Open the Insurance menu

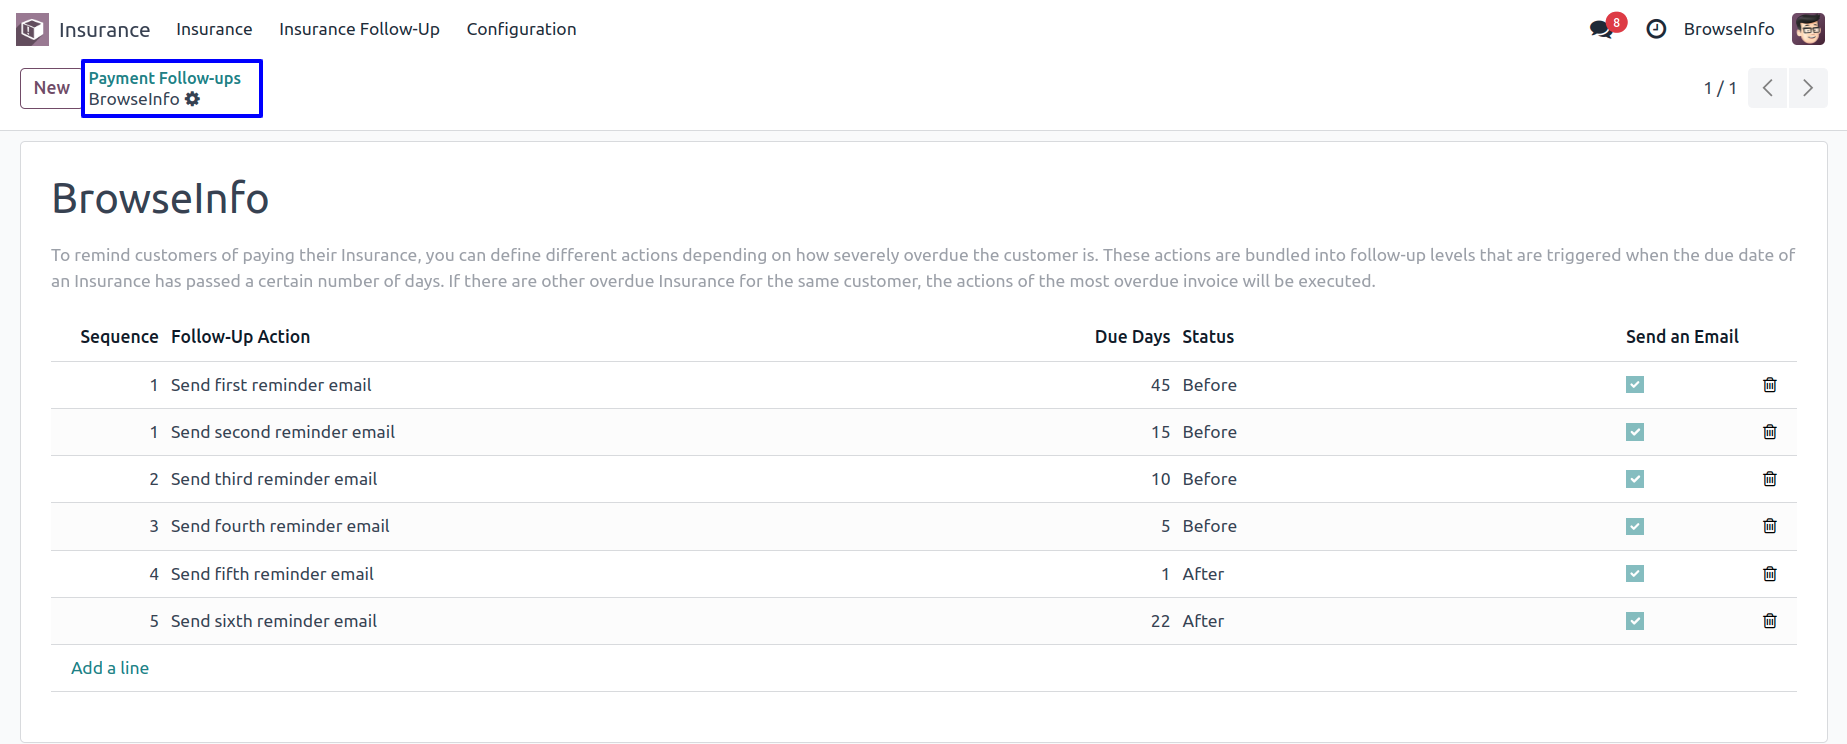pos(214,29)
